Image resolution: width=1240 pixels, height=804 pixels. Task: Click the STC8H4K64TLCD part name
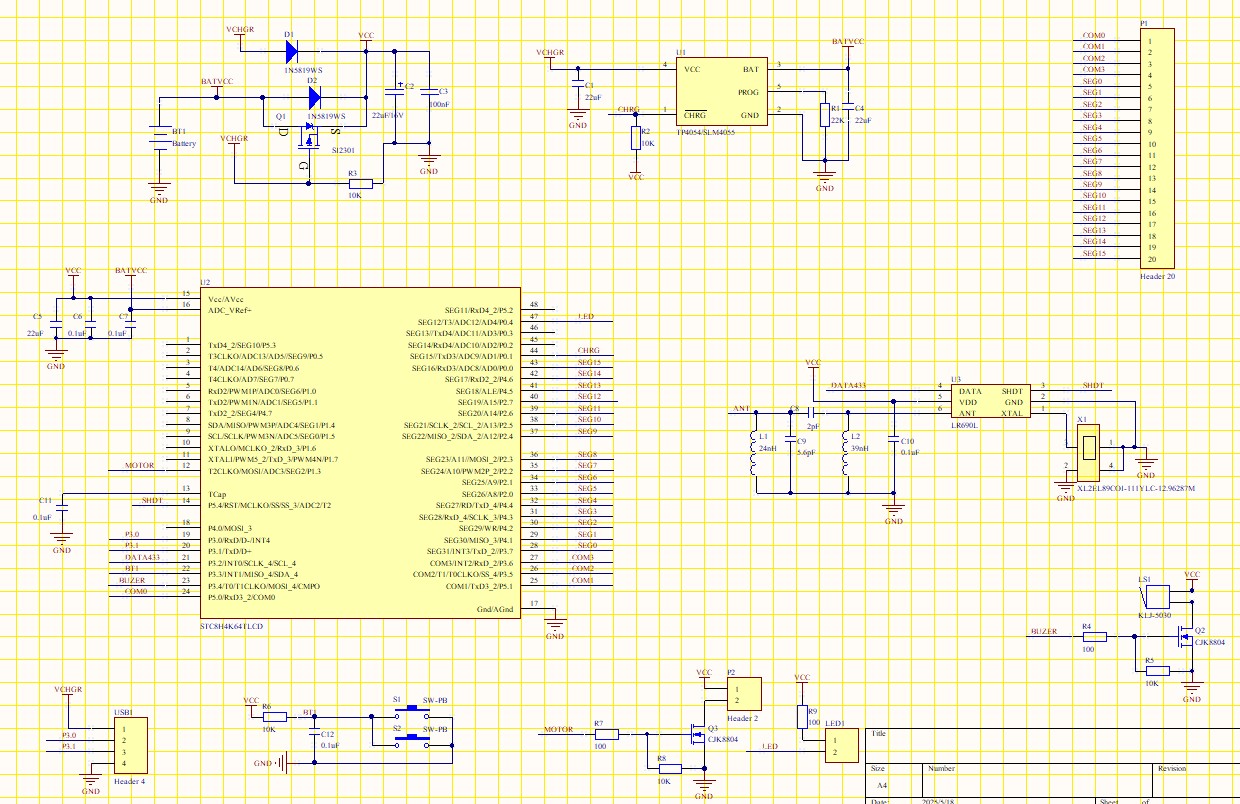point(231,625)
